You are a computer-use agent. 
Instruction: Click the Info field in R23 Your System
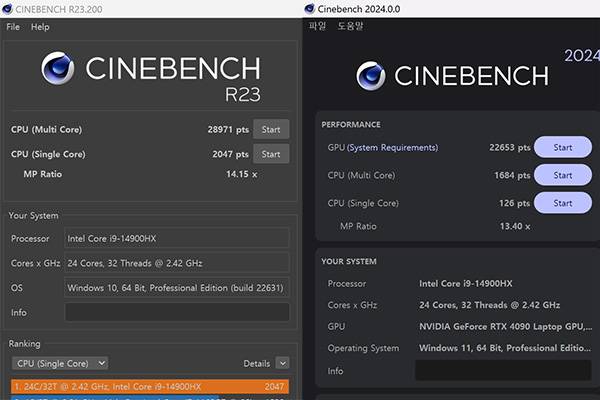tap(176, 312)
